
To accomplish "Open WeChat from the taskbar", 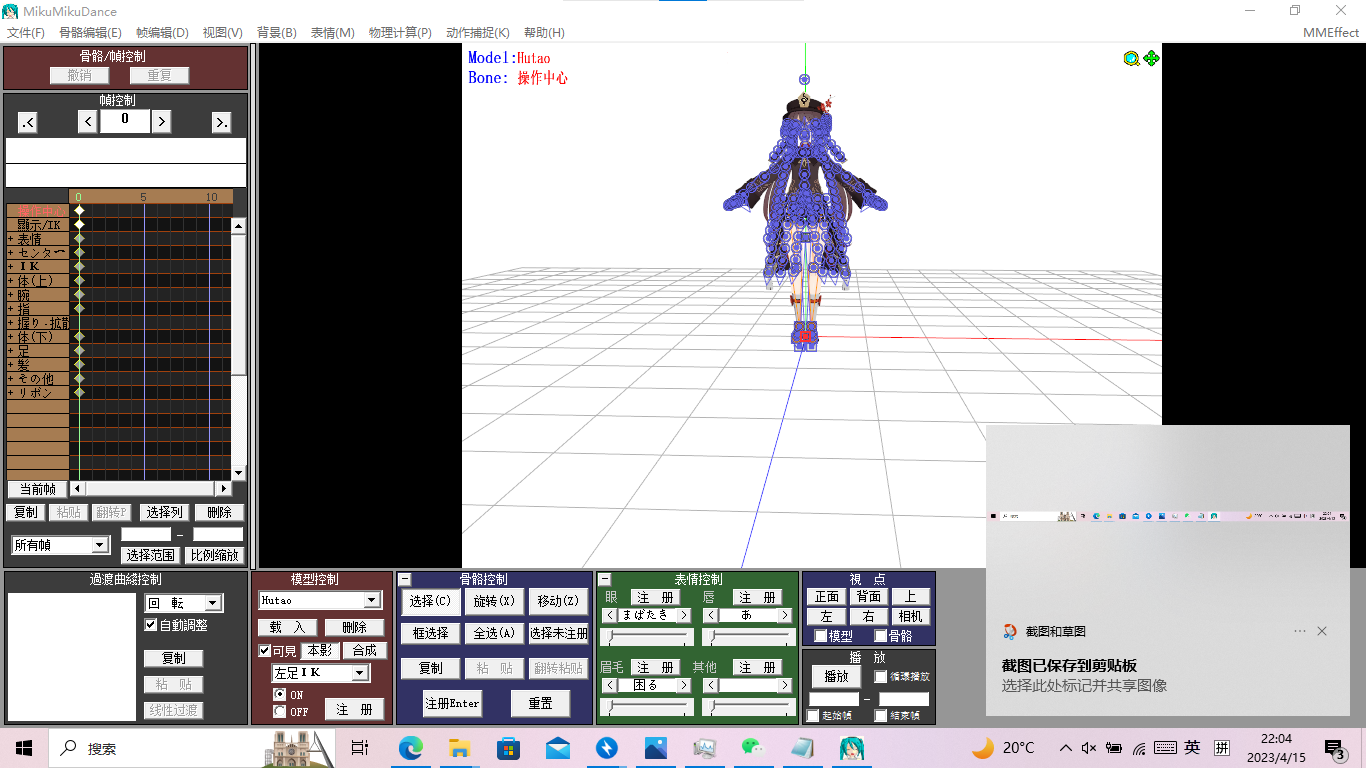I will (x=753, y=748).
